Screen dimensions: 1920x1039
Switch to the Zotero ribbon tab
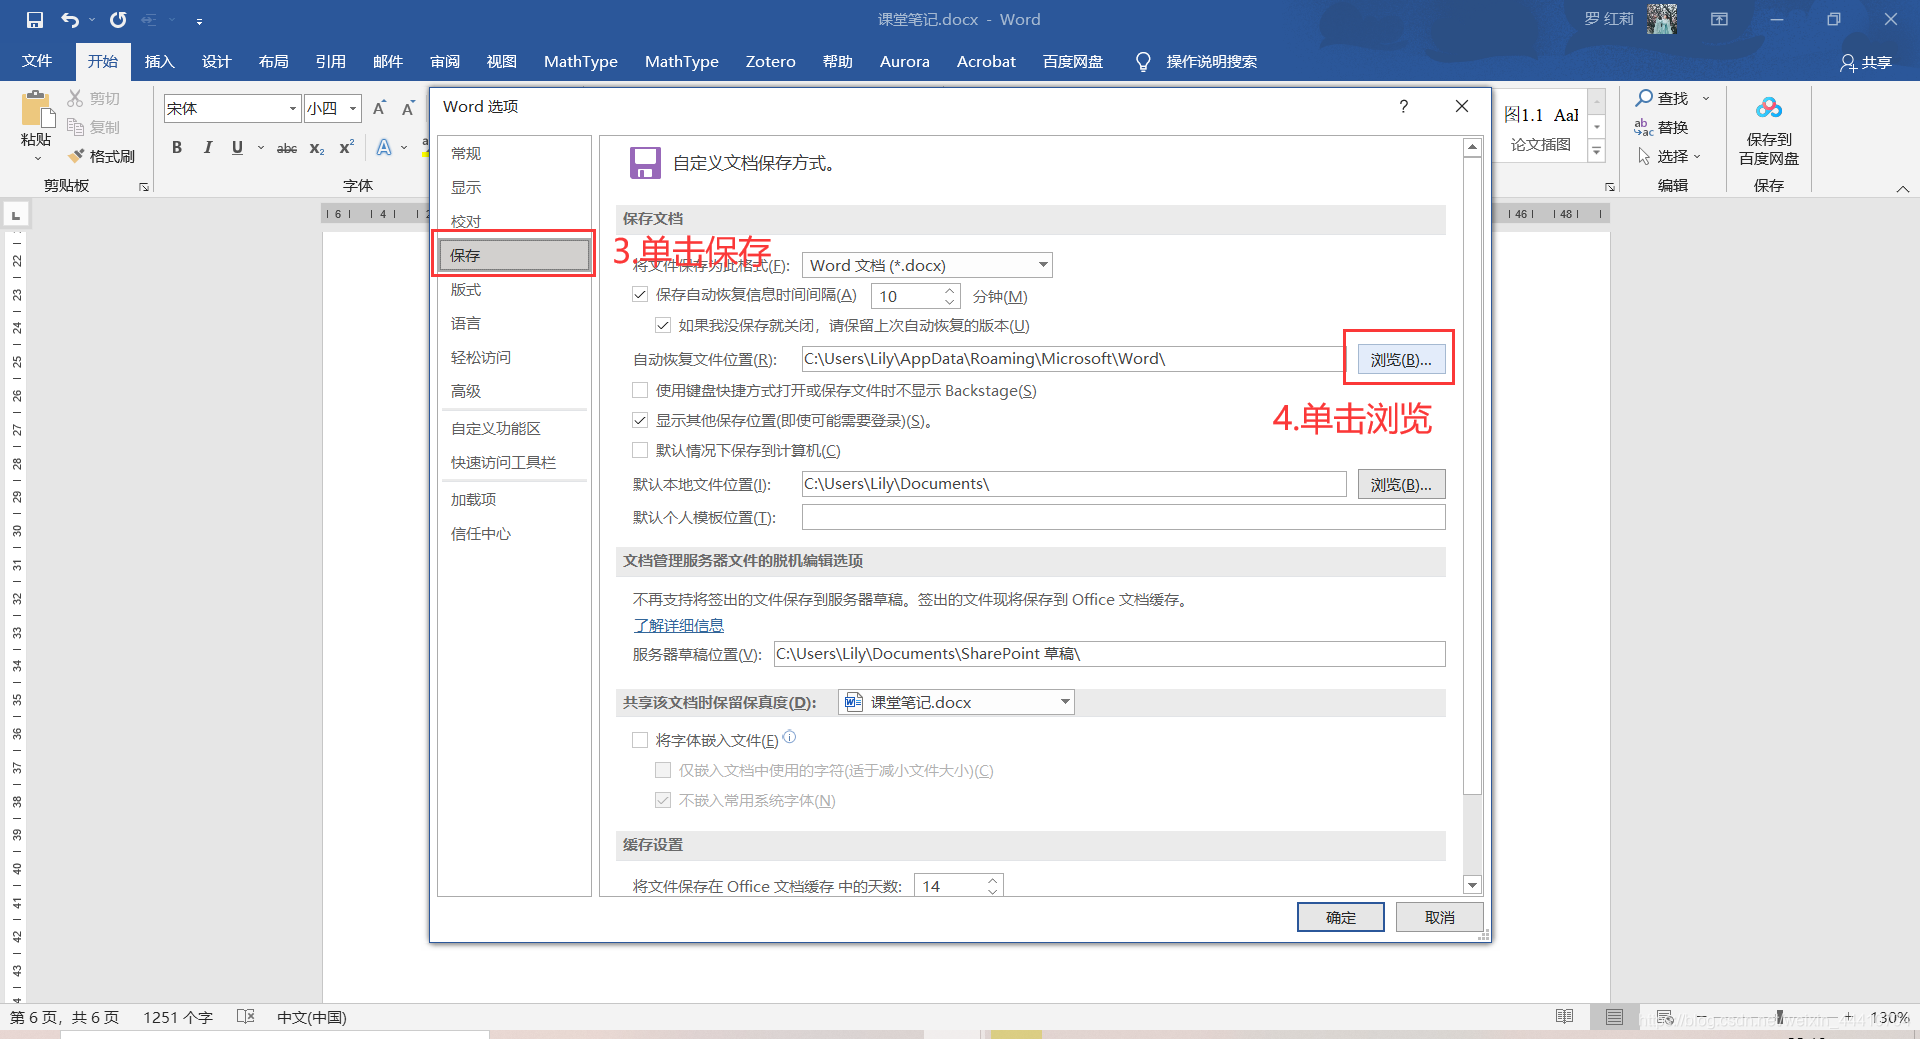tap(770, 62)
